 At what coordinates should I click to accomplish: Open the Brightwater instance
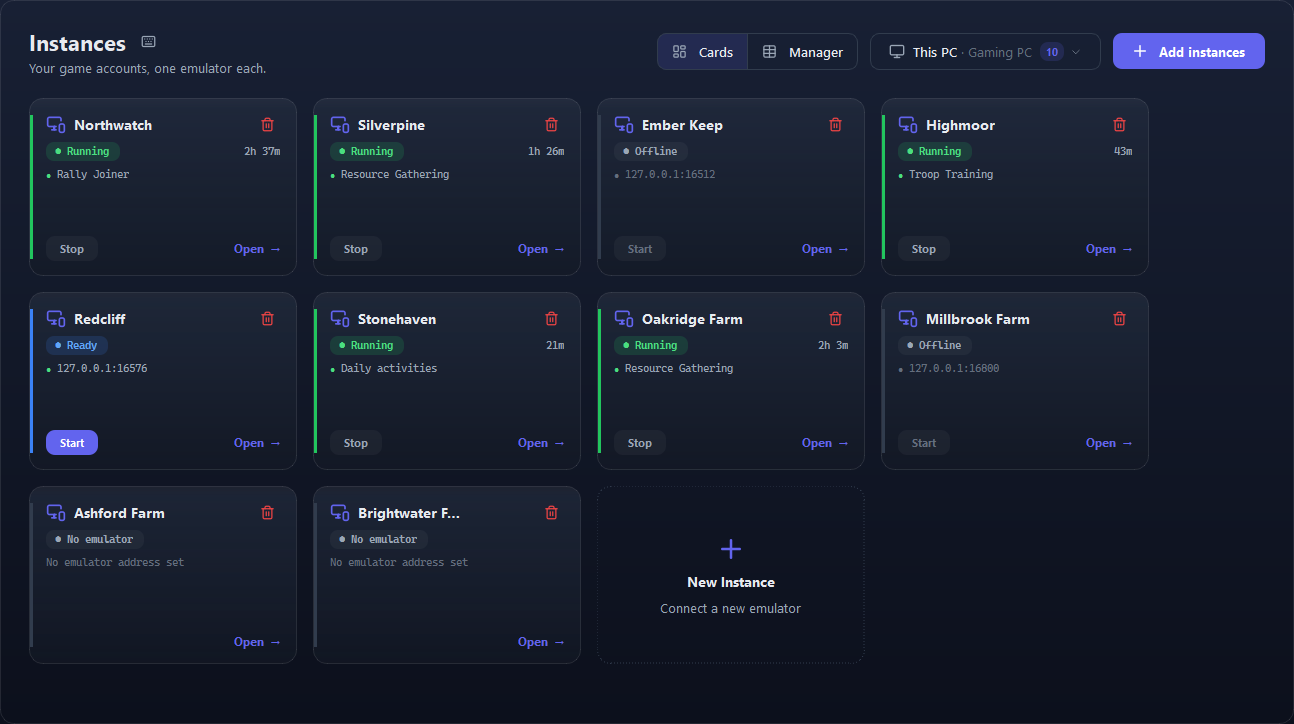pos(541,642)
